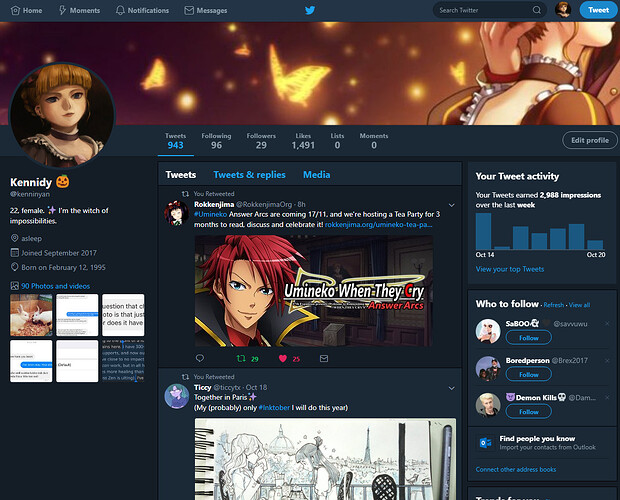Reply to the Rokkenjima tweet
620x500 pixels.
200,358
